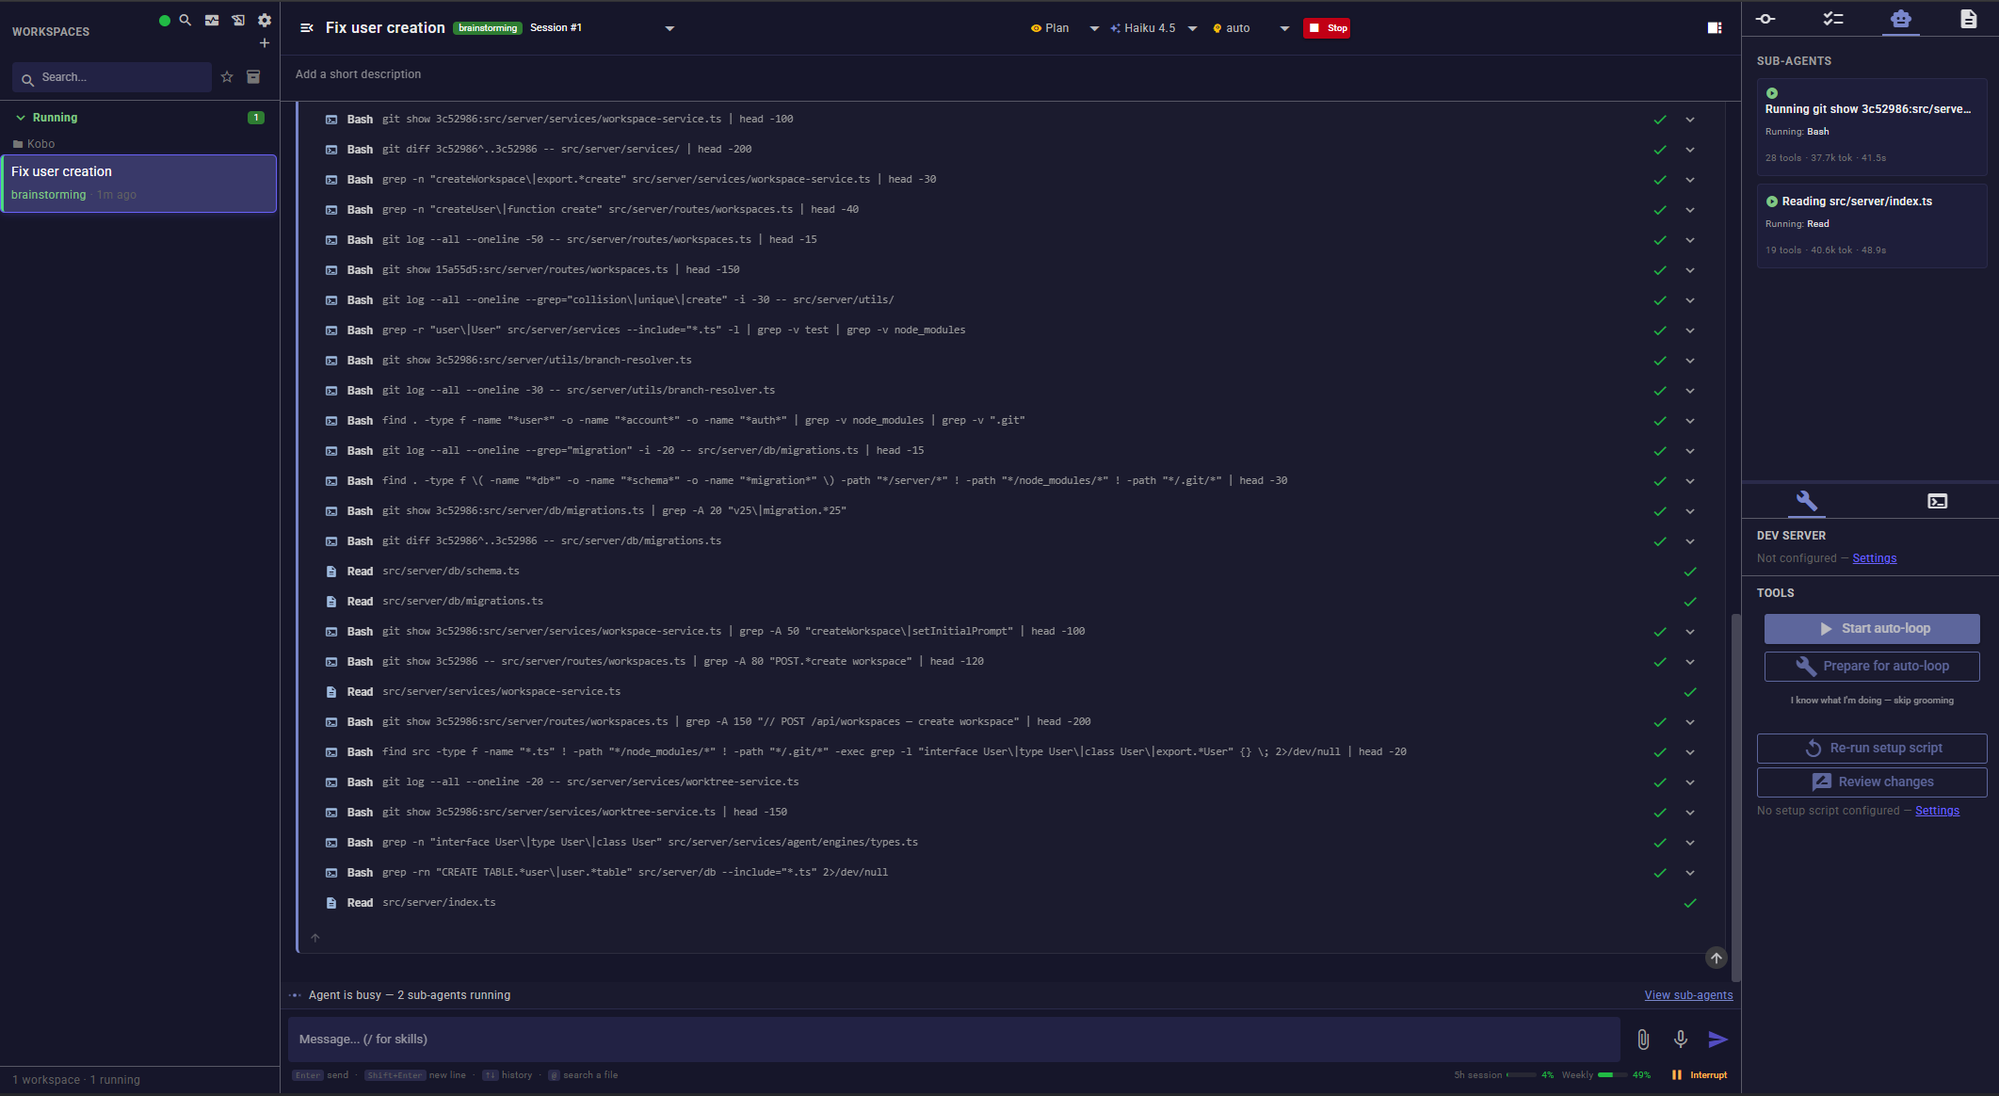Filter favorites with the star icon

pos(227,77)
